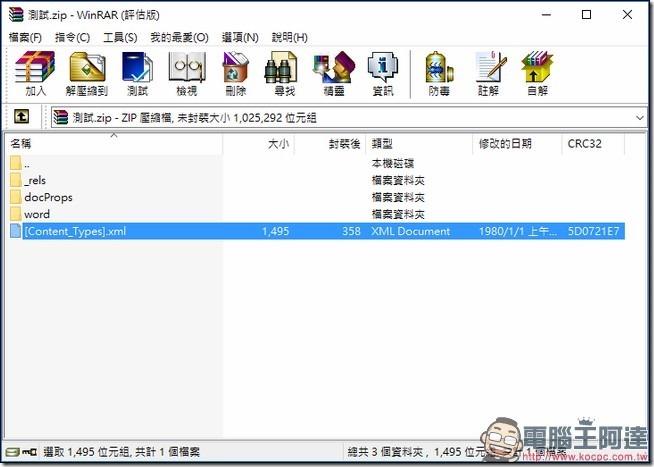The image size is (654, 467).
Task: Sort by 封裝後 column header
Action: (330, 144)
